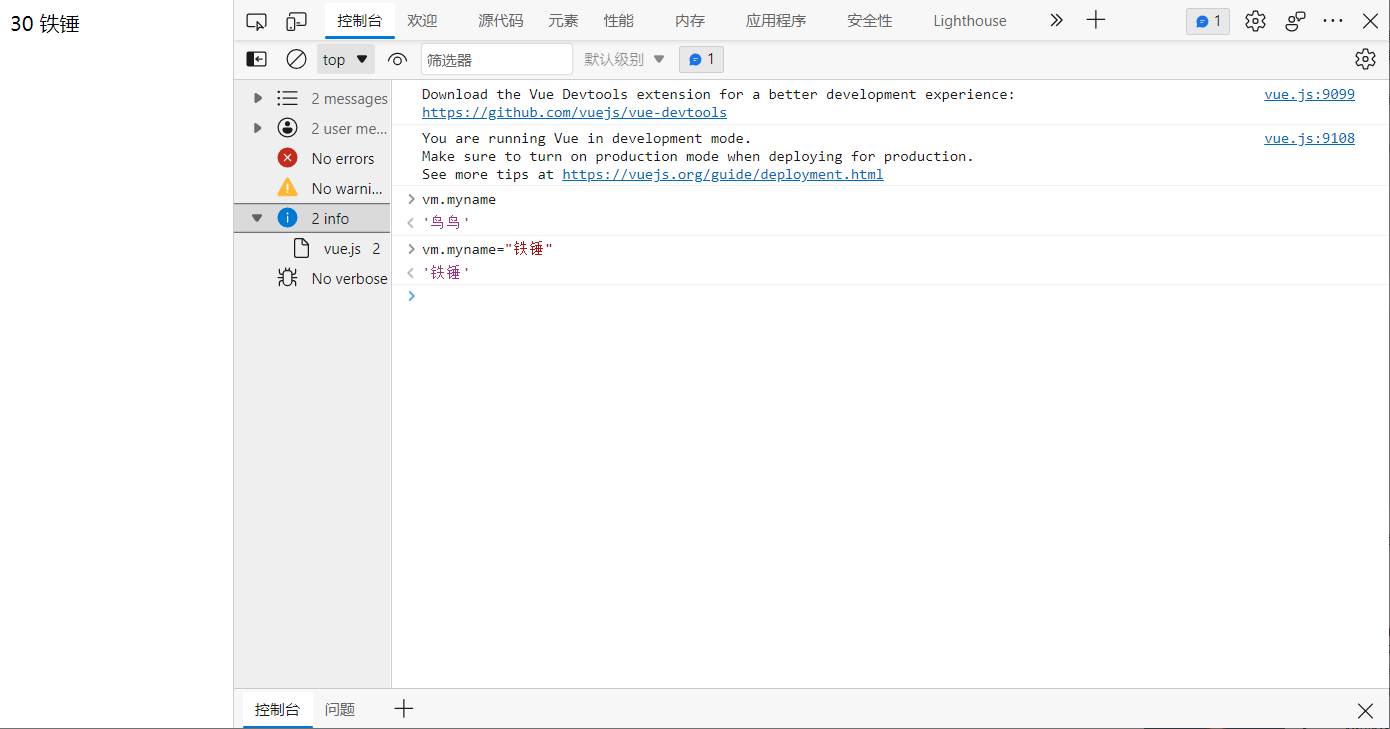The image size is (1390, 729).
Task: Open the 默认级别 log level dropdown
Action: tap(625, 60)
